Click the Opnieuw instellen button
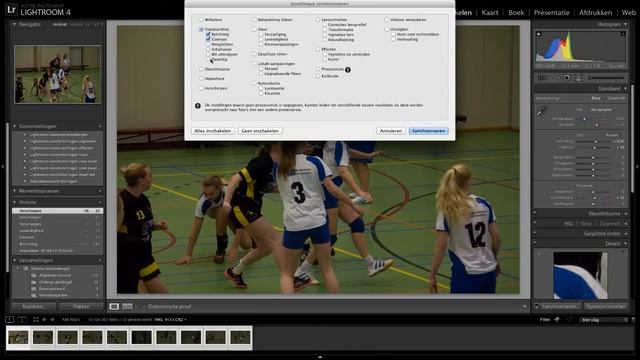 [x=605, y=307]
